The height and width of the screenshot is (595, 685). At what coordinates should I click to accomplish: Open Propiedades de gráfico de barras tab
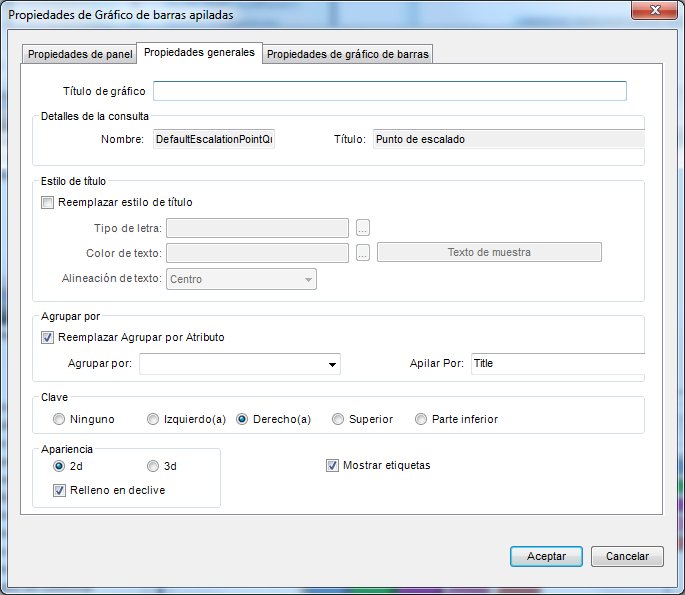pos(348,54)
